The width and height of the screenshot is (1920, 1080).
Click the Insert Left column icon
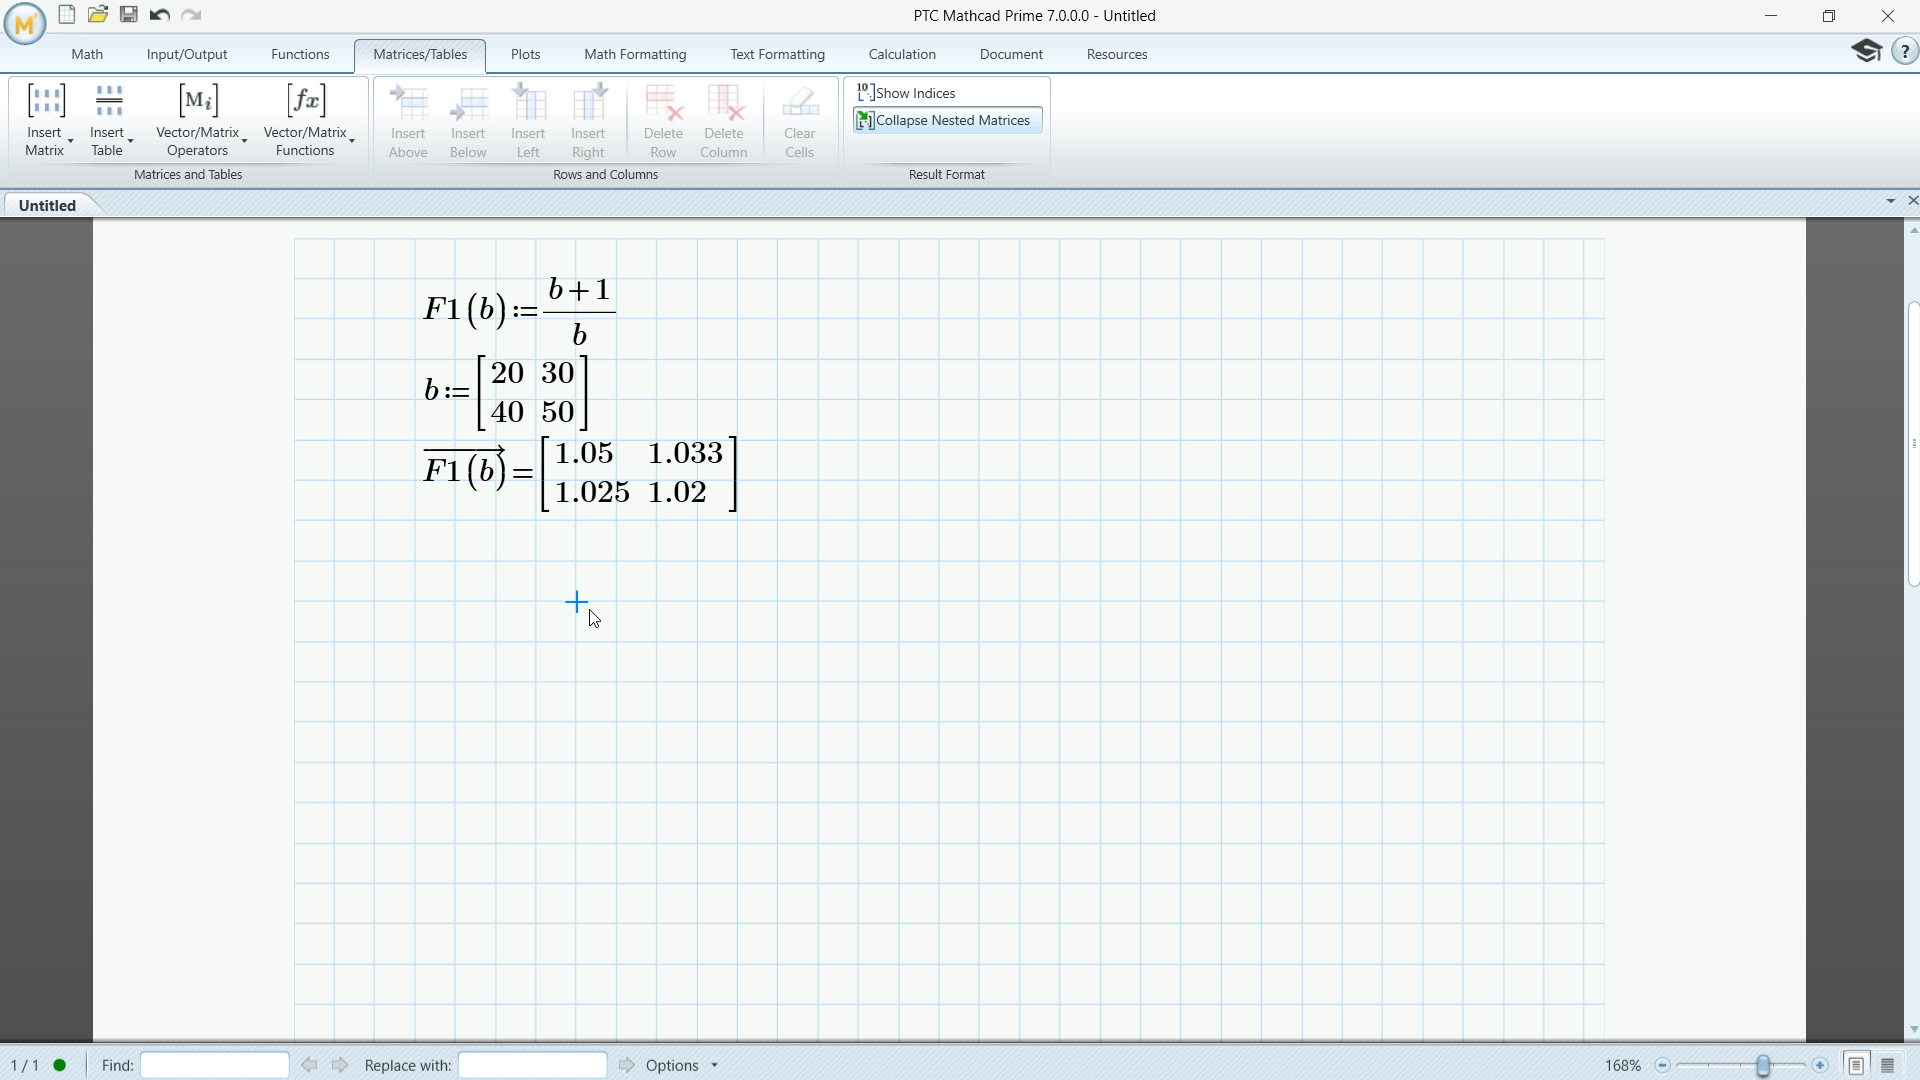point(528,102)
